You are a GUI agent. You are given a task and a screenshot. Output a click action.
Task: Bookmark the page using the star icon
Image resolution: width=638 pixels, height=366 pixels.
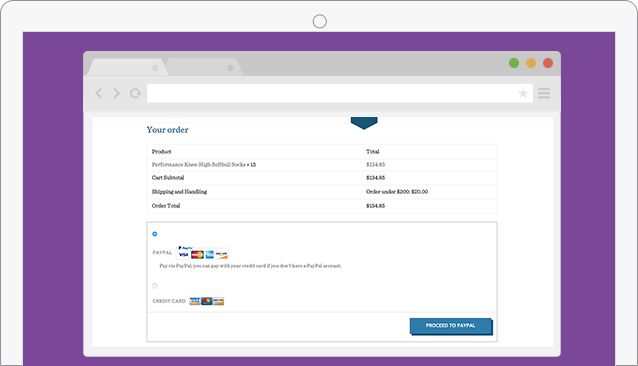click(x=523, y=94)
